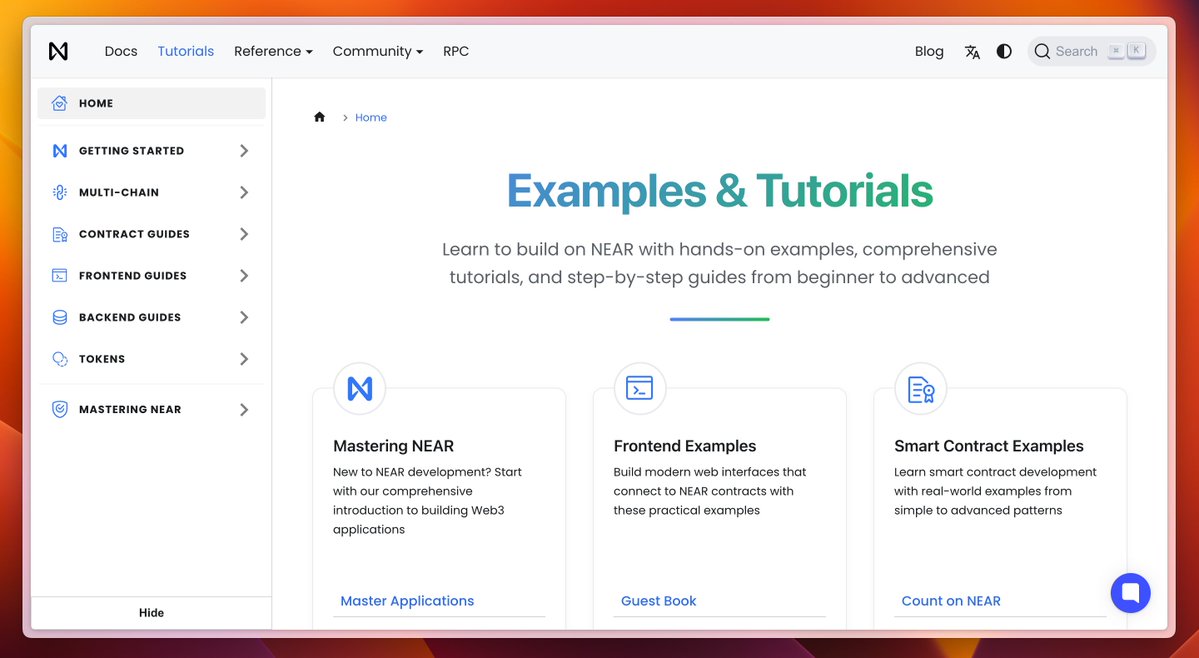Click the Frontend Examples card terminal icon
The width and height of the screenshot is (1199, 658).
tap(640, 388)
